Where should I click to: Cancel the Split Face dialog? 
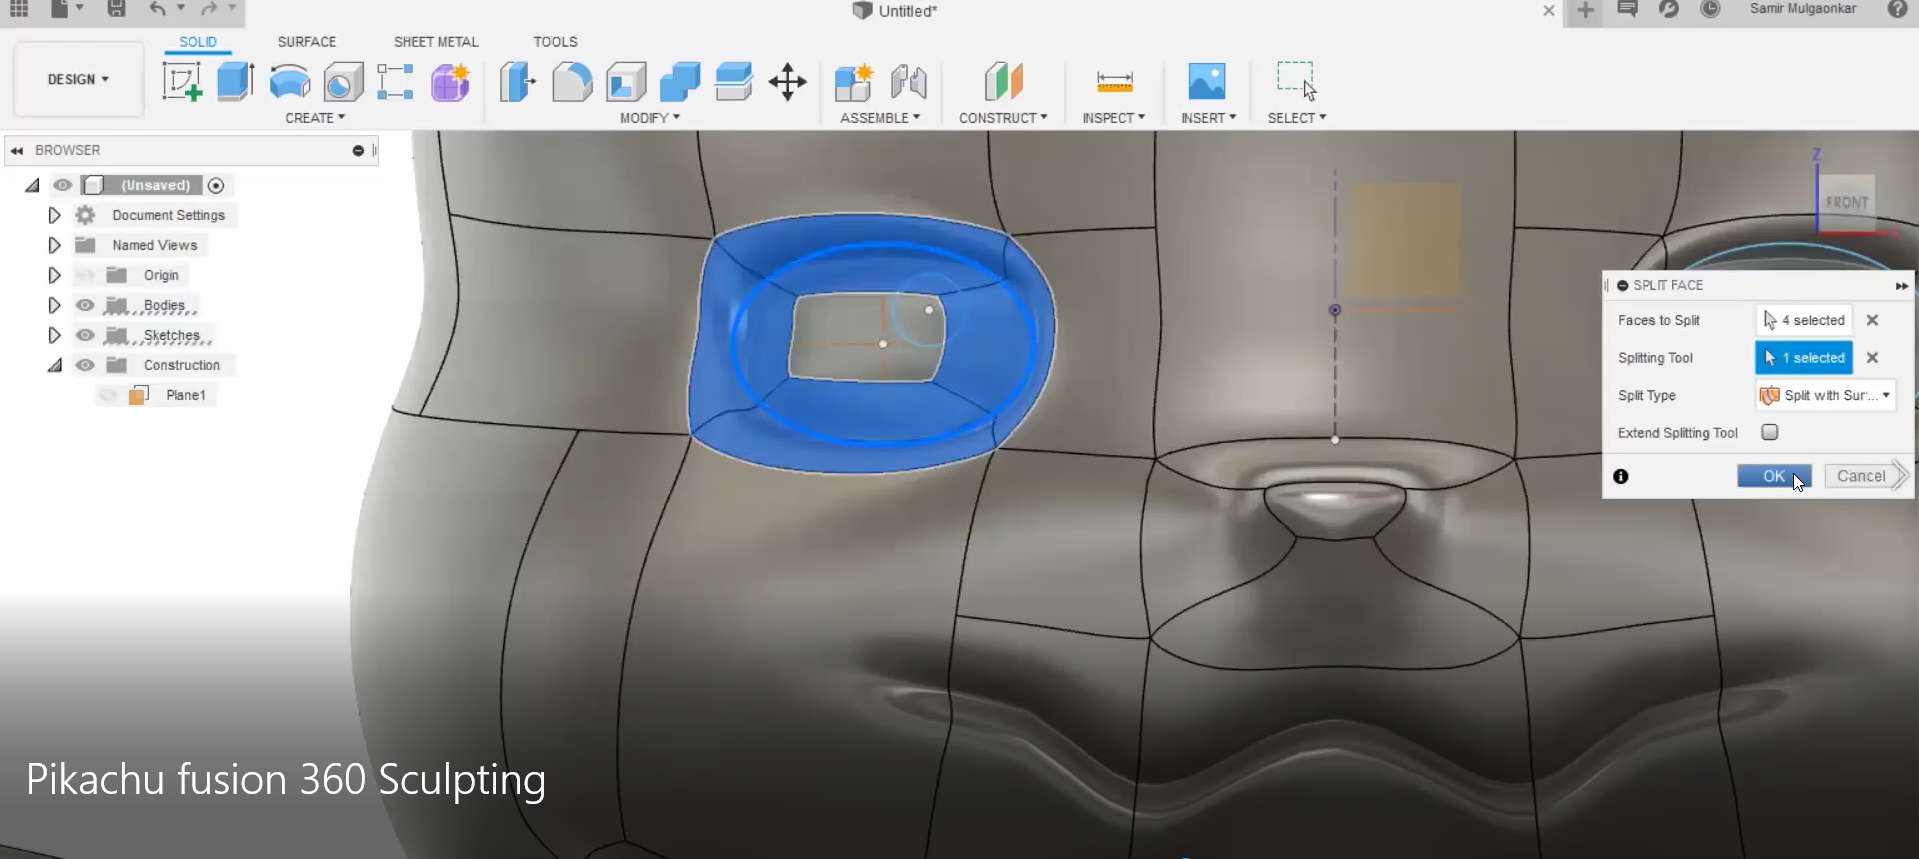point(1861,476)
